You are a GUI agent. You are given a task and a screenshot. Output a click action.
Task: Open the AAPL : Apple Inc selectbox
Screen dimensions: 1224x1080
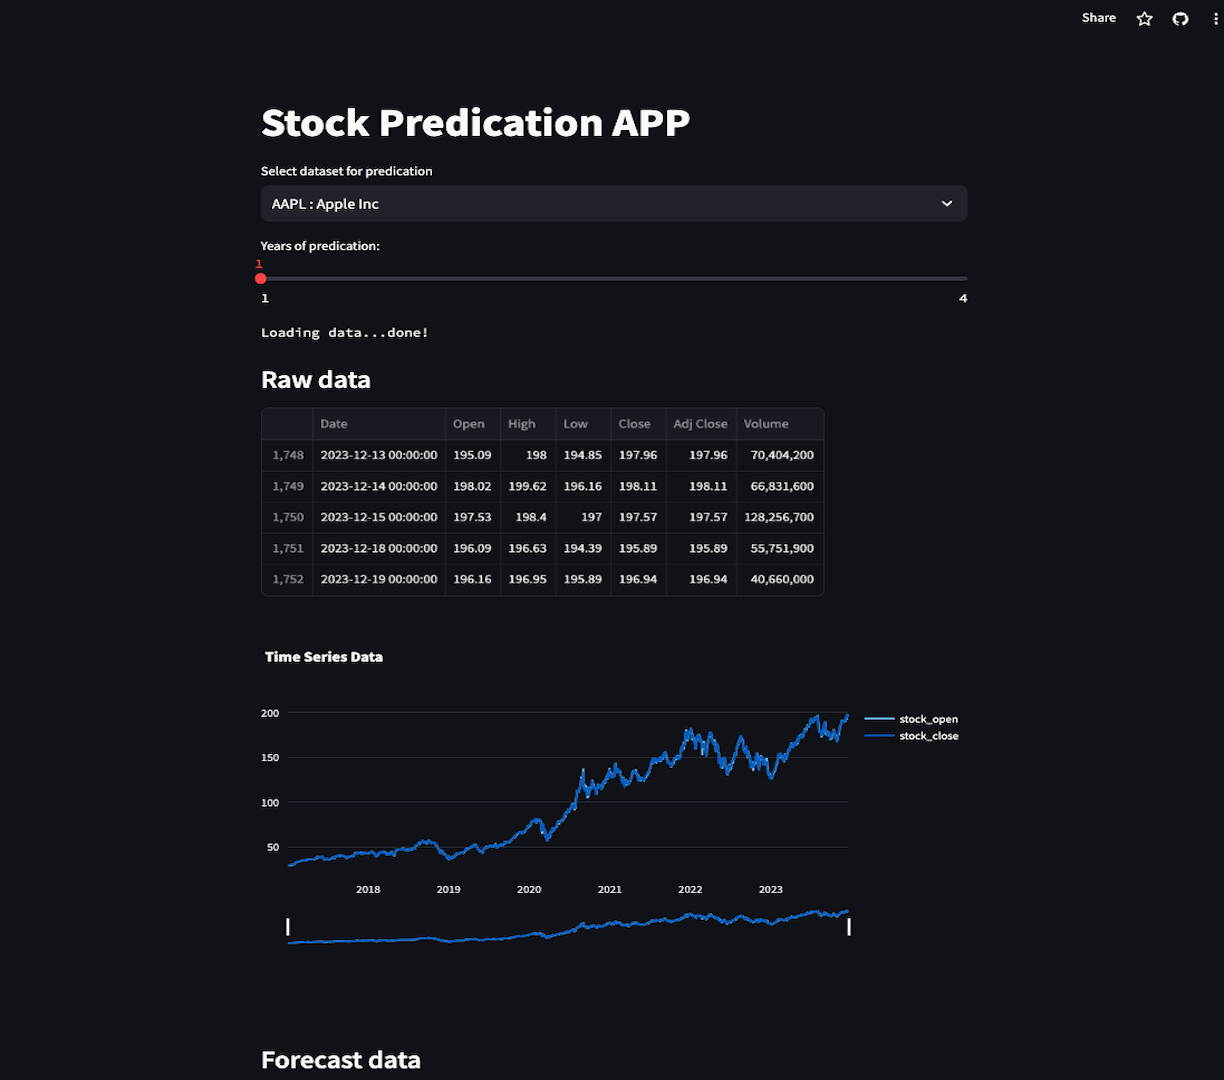[600, 204]
